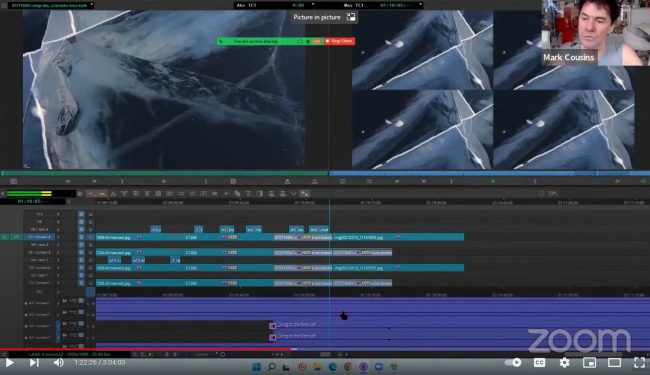This screenshot has width=650, height=375.
Task: Switch YouTube to miniplayer
Action: click(589, 363)
